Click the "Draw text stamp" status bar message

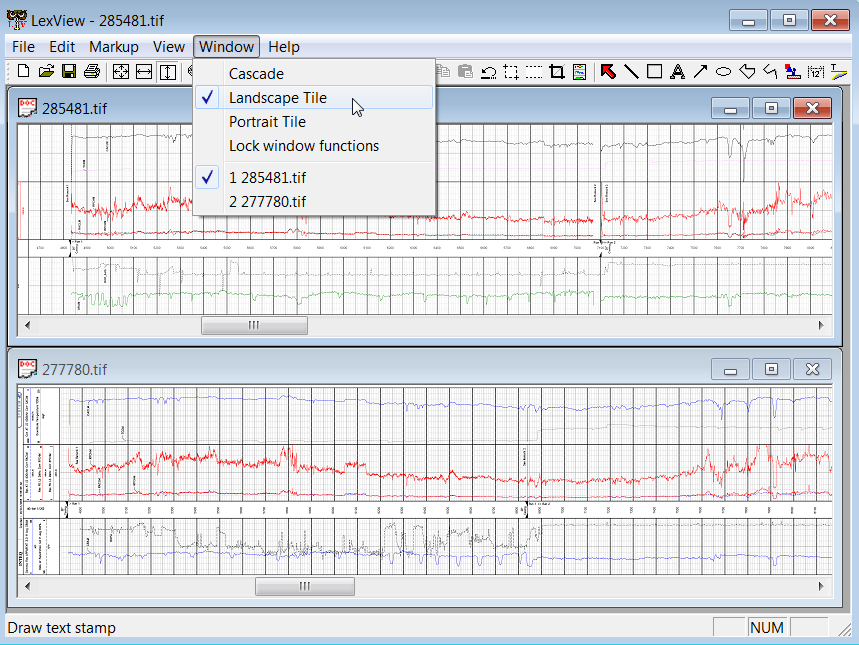pyautogui.click(x=61, y=627)
